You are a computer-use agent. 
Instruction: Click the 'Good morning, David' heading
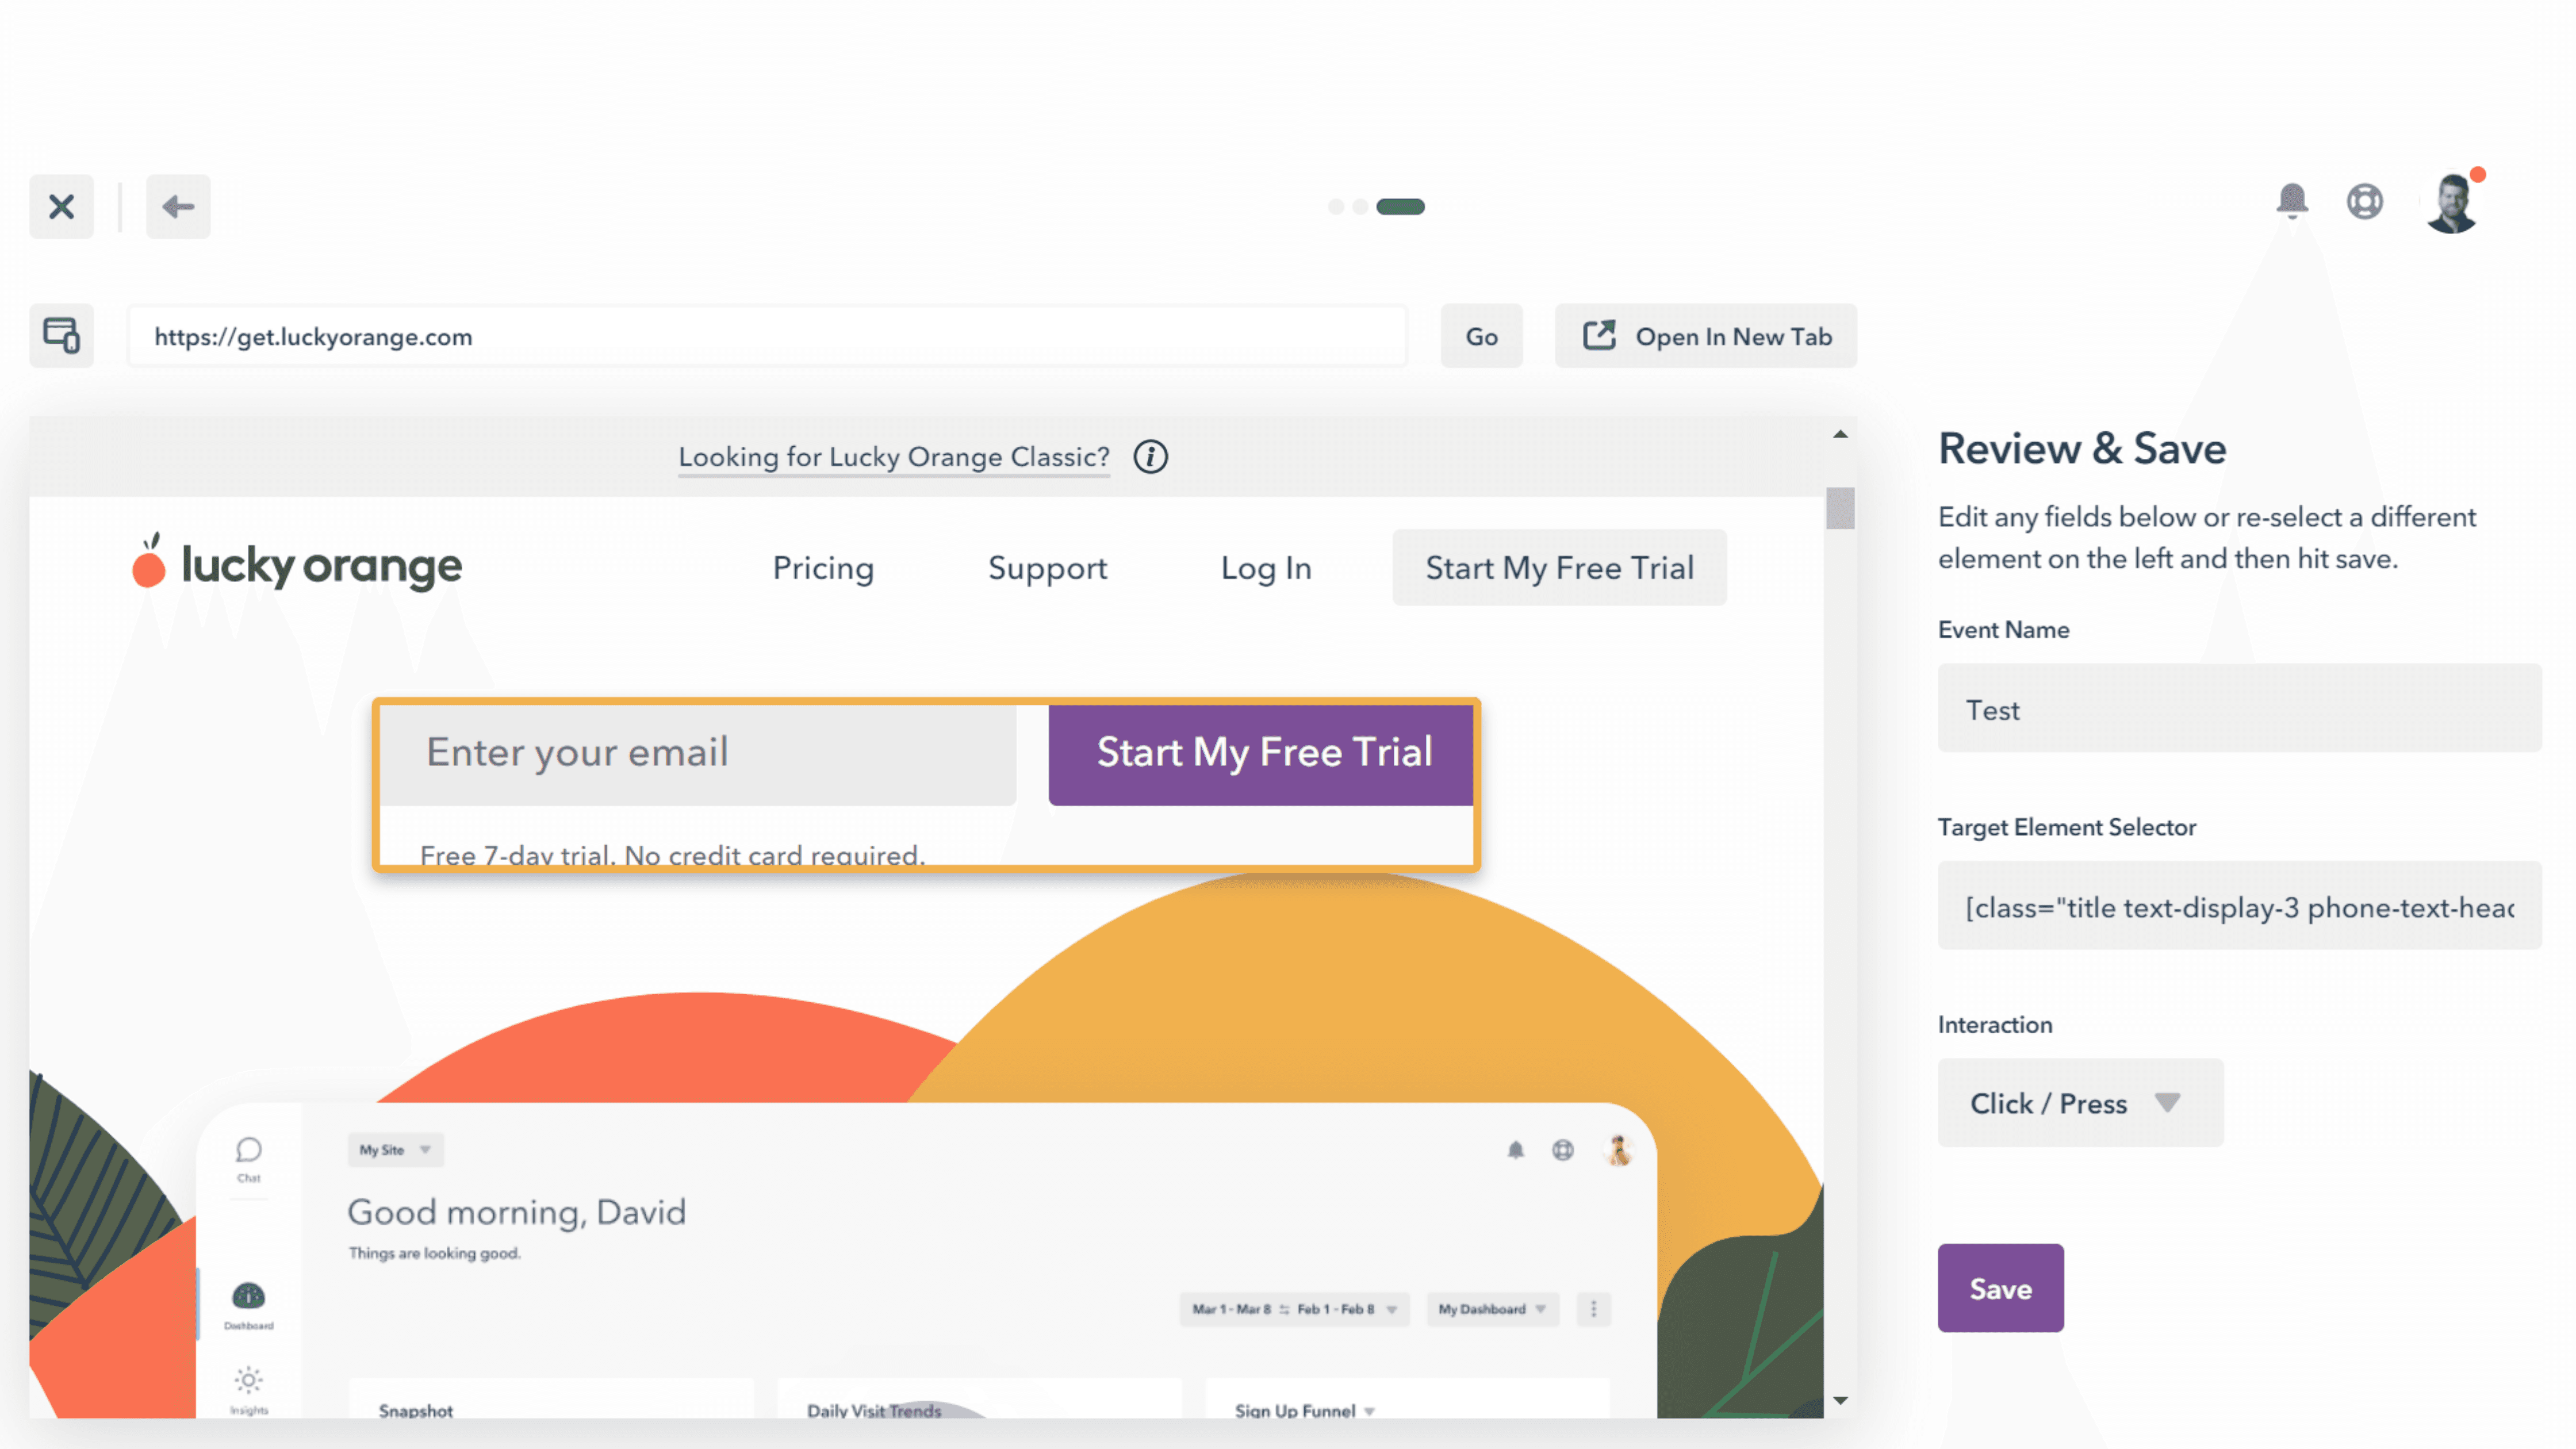[x=516, y=1212]
